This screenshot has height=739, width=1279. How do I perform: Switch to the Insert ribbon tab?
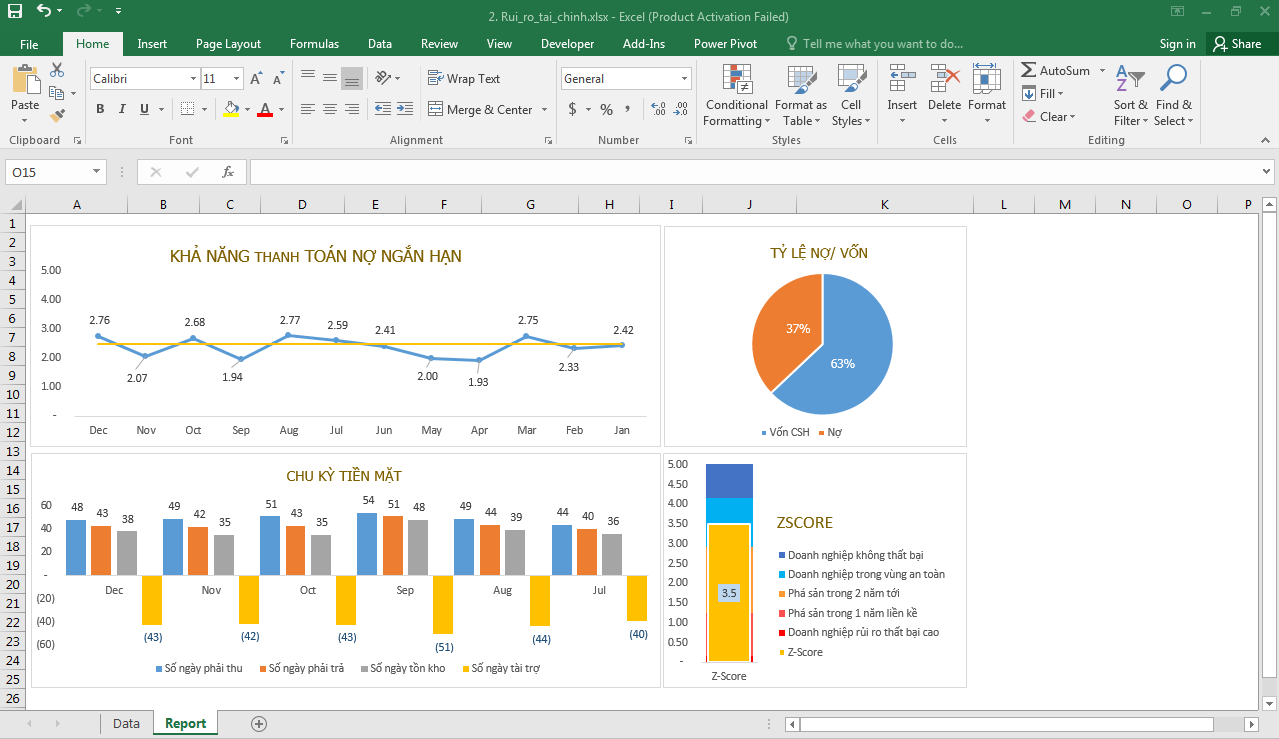pos(152,44)
